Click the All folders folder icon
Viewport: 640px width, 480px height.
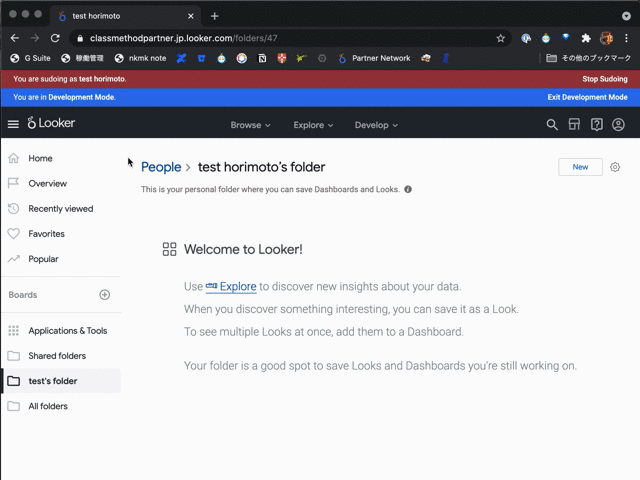[13, 406]
